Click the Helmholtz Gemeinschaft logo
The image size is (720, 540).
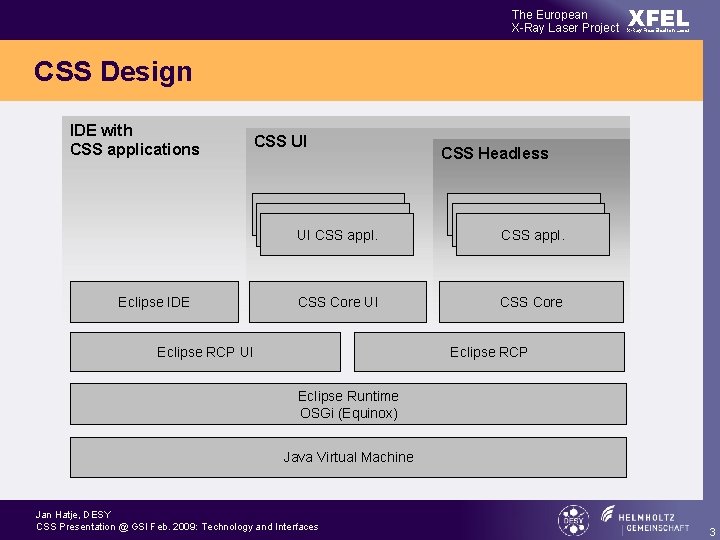pos(645,520)
